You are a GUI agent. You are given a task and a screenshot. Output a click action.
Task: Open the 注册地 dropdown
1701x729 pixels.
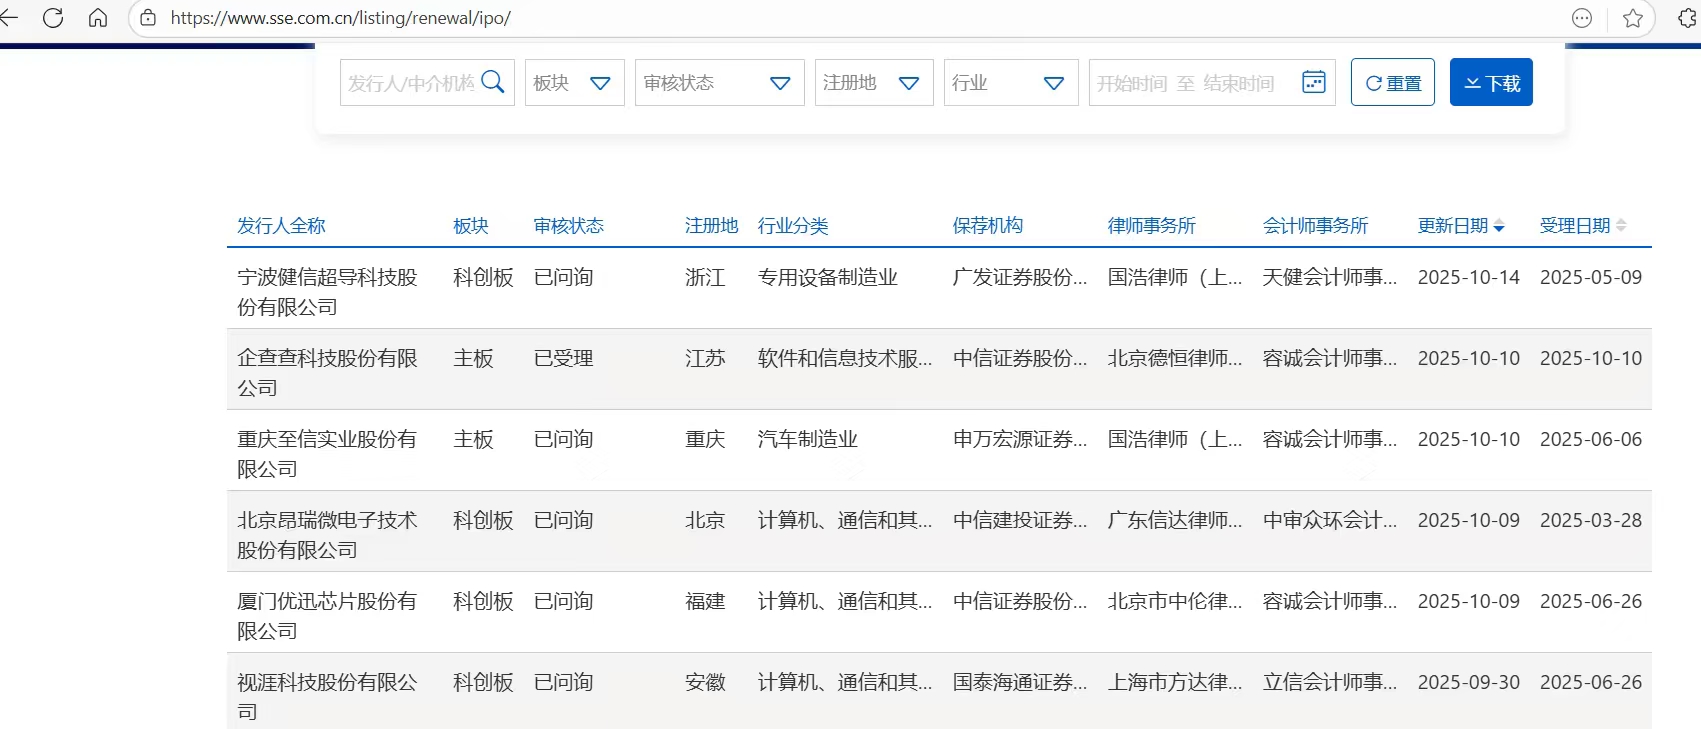tap(874, 82)
